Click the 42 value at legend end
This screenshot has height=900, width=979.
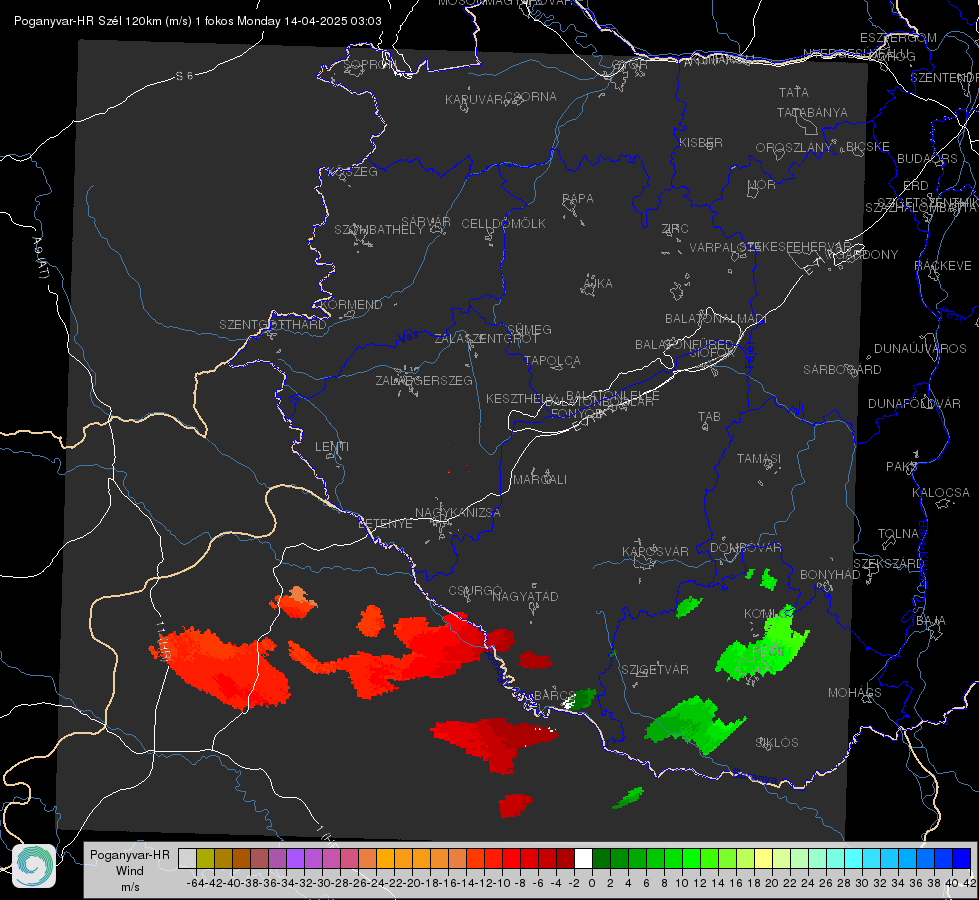pos(970,883)
